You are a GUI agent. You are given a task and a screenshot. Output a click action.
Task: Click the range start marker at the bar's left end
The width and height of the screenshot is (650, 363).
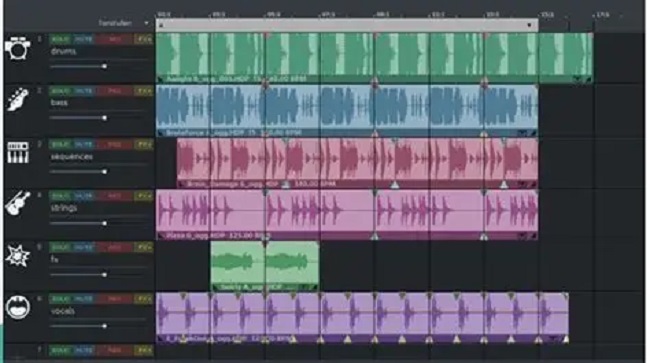[161, 25]
